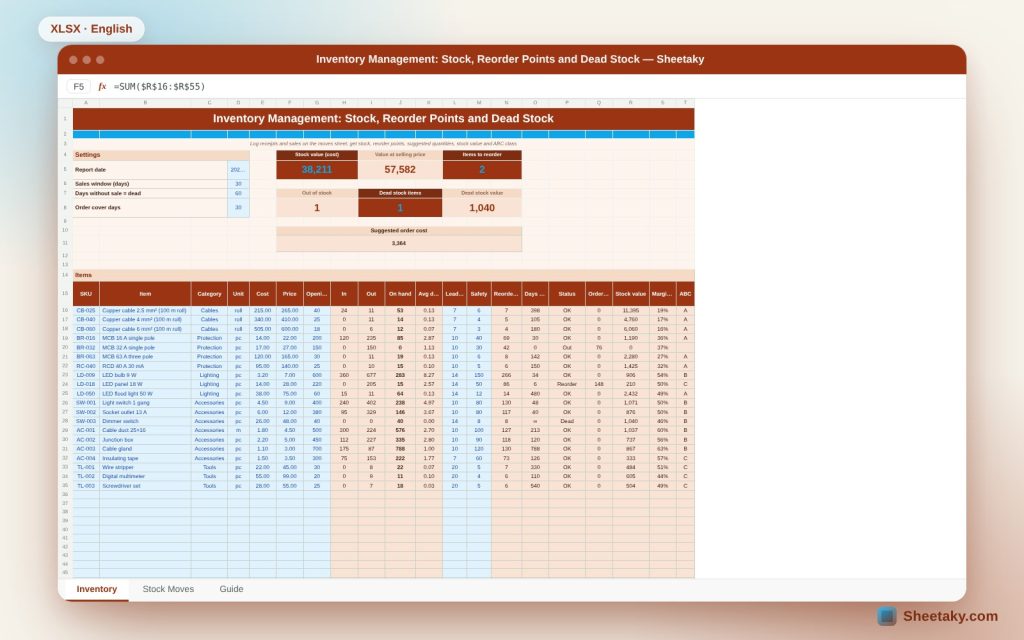The height and width of the screenshot is (640, 1024).
Task: Click the SKU column header
Action: click(x=86, y=294)
